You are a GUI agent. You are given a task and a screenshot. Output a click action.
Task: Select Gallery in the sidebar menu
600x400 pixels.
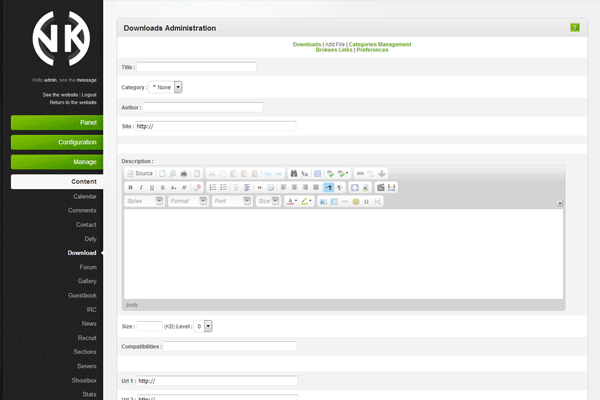point(87,281)
